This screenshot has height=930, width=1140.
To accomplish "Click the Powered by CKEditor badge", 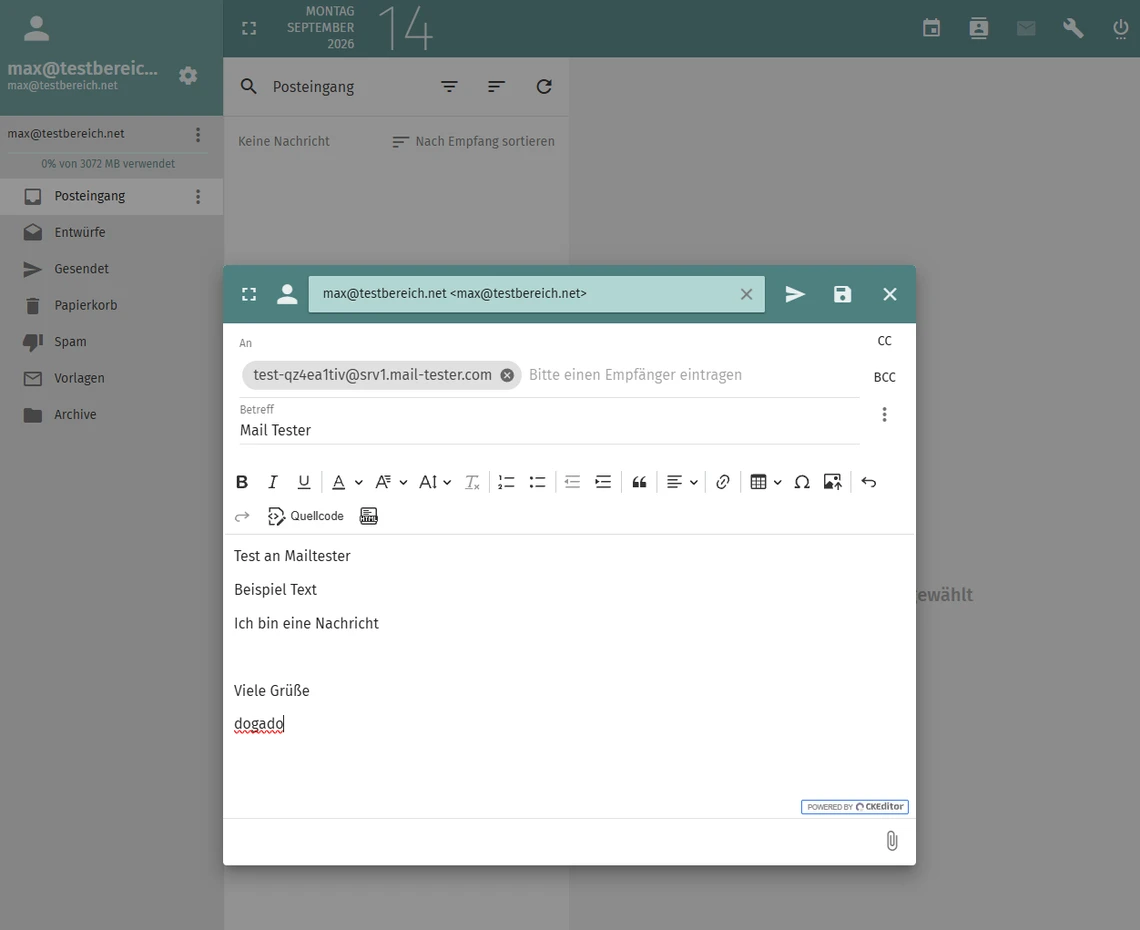I will [x=855, y=806].
